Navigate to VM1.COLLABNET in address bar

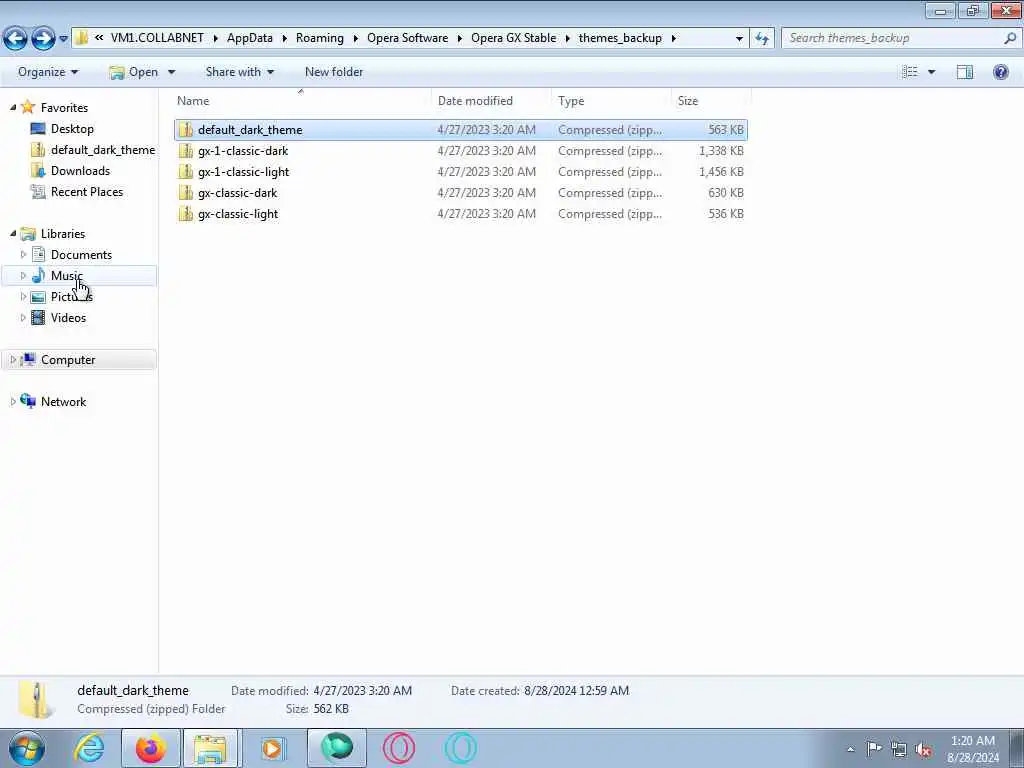tap(157, 38)
